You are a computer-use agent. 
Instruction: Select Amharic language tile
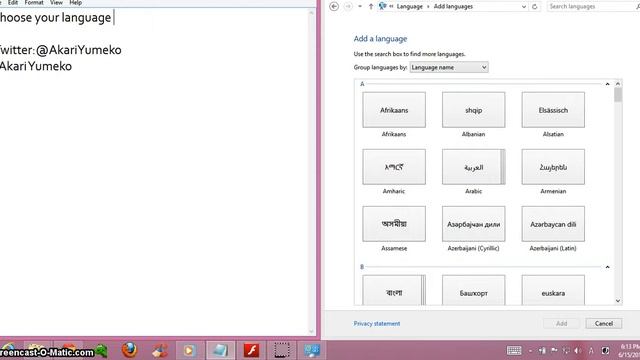(394, 167)
